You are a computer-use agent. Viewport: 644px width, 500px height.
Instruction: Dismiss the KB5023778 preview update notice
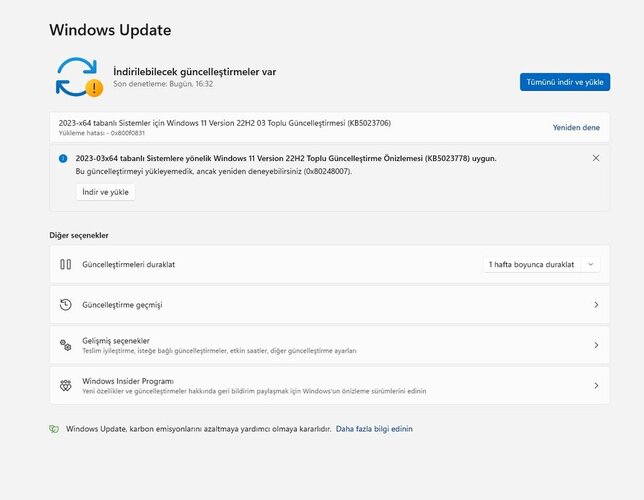point(596,158)
